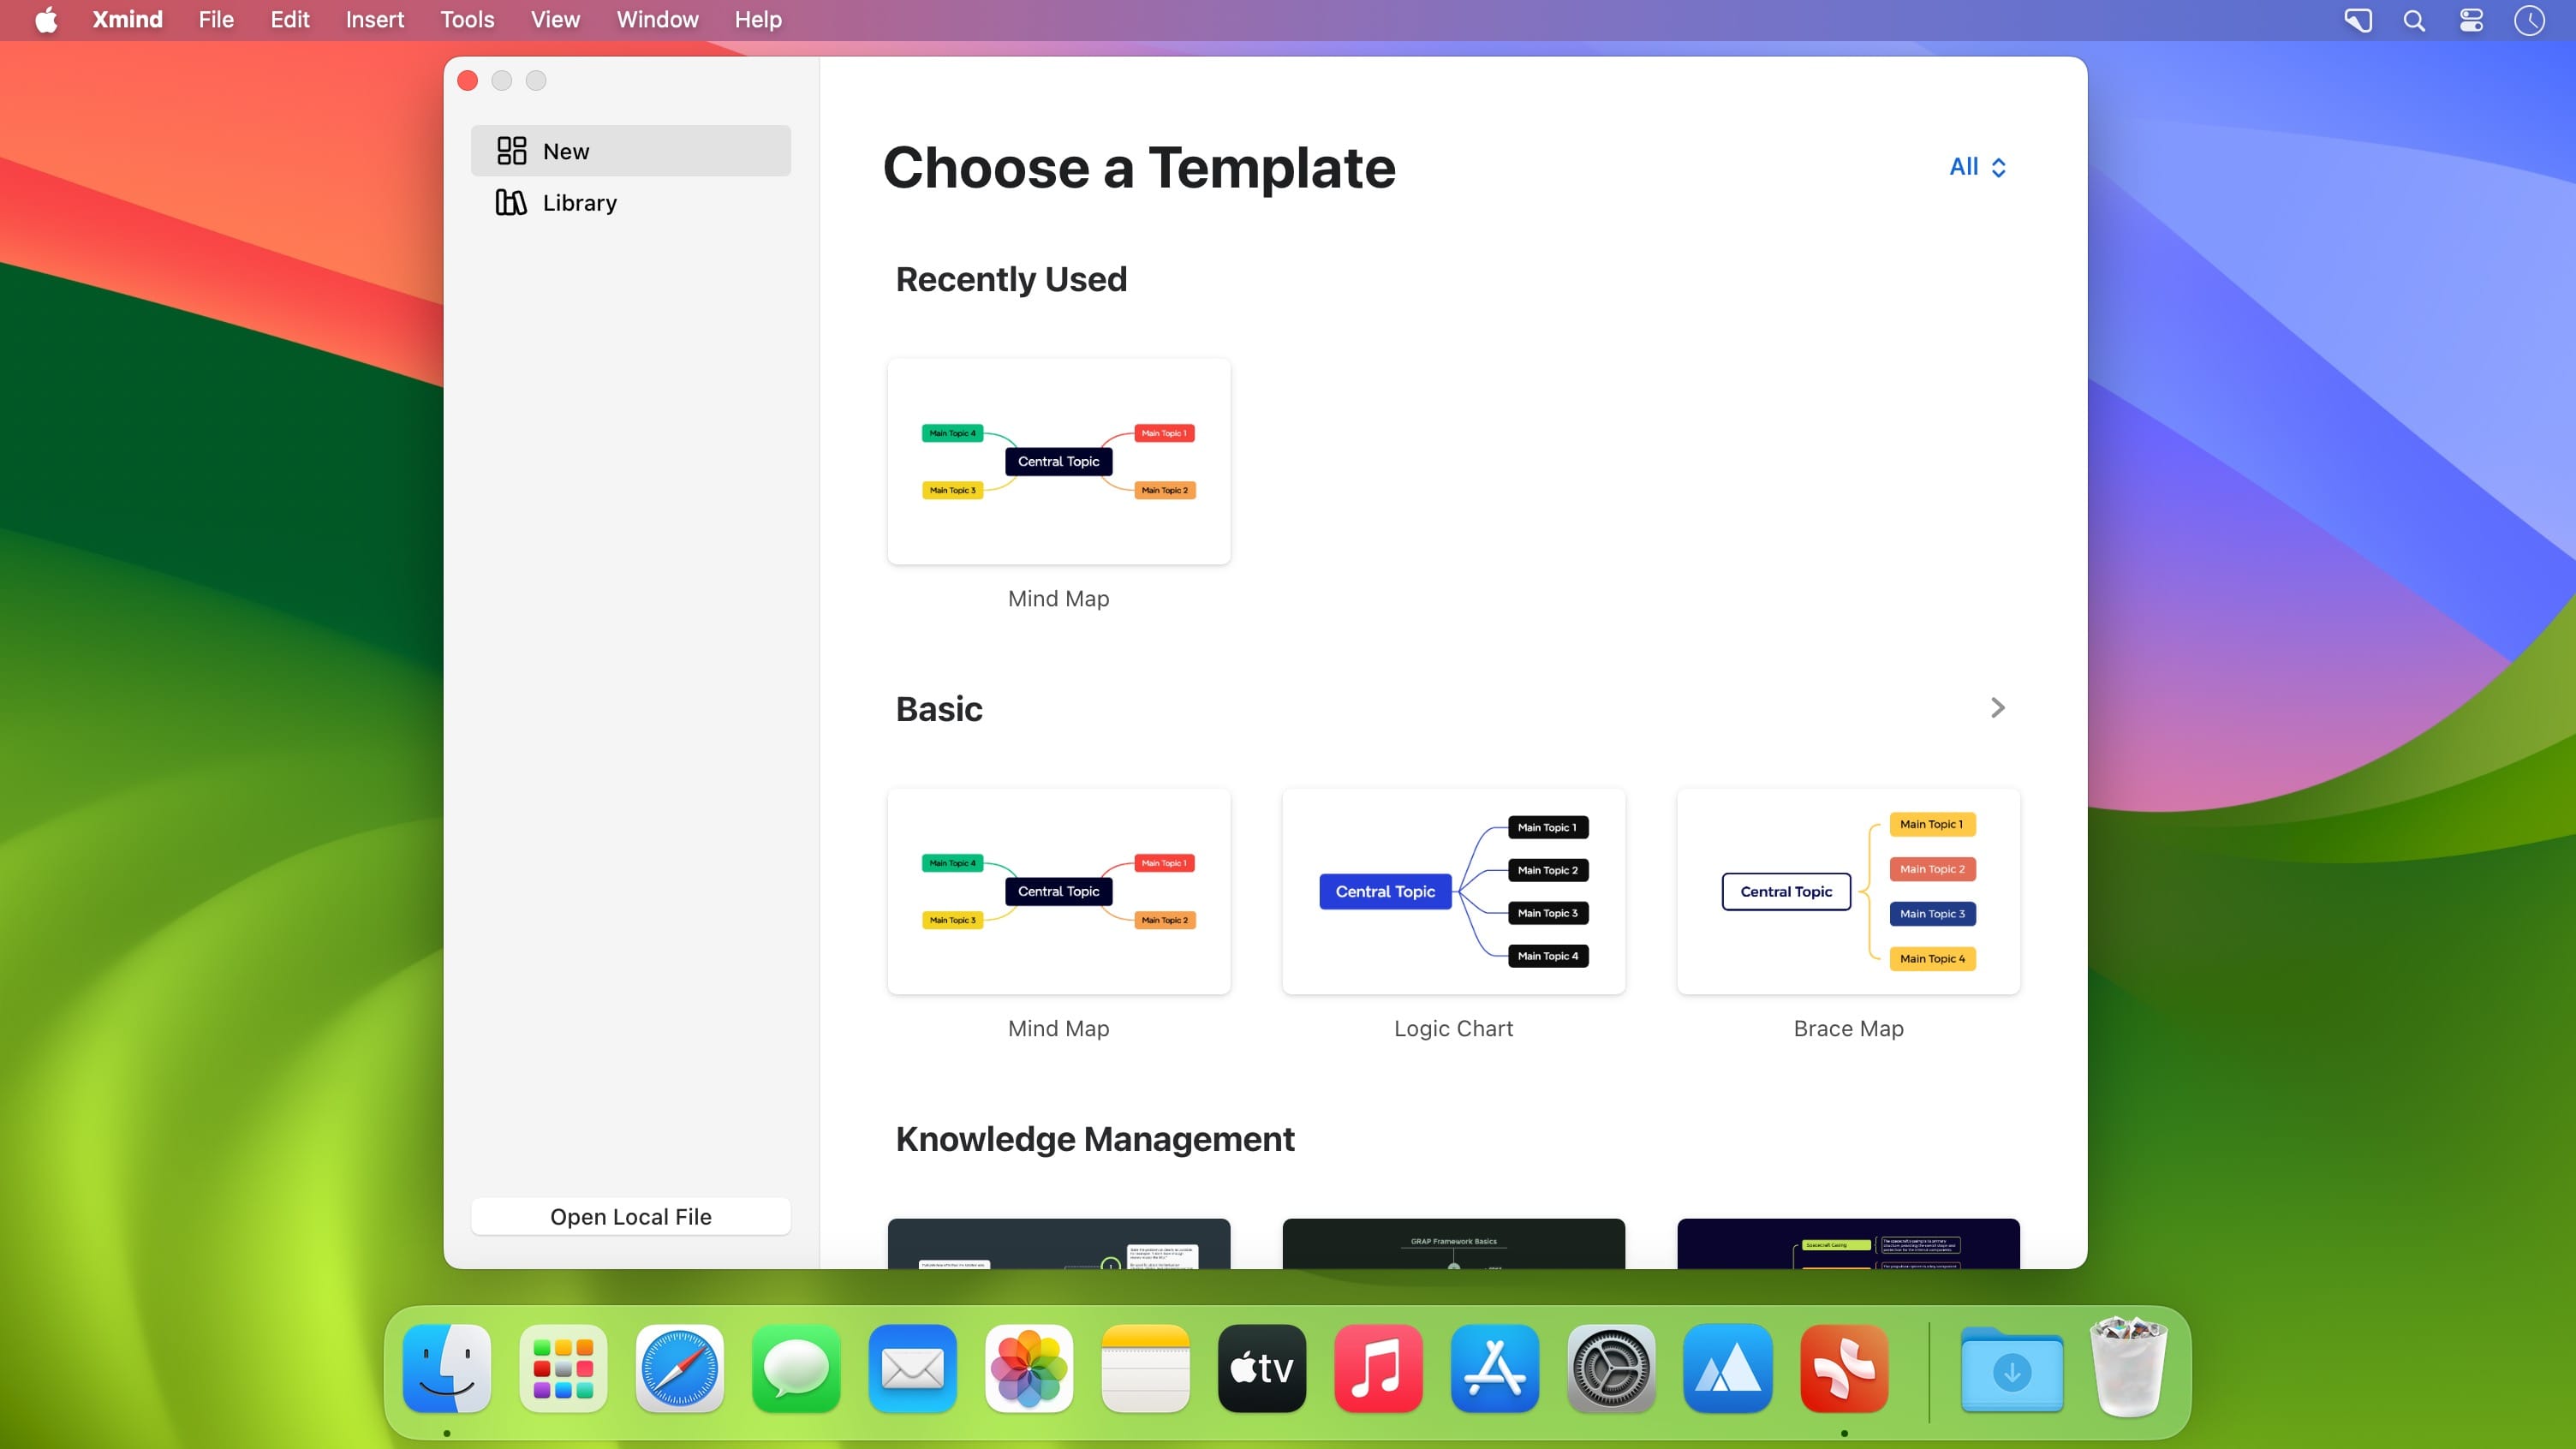Open the Edit menu
The width and height of the screenshot is (2576, 1449).
[290, 20]
